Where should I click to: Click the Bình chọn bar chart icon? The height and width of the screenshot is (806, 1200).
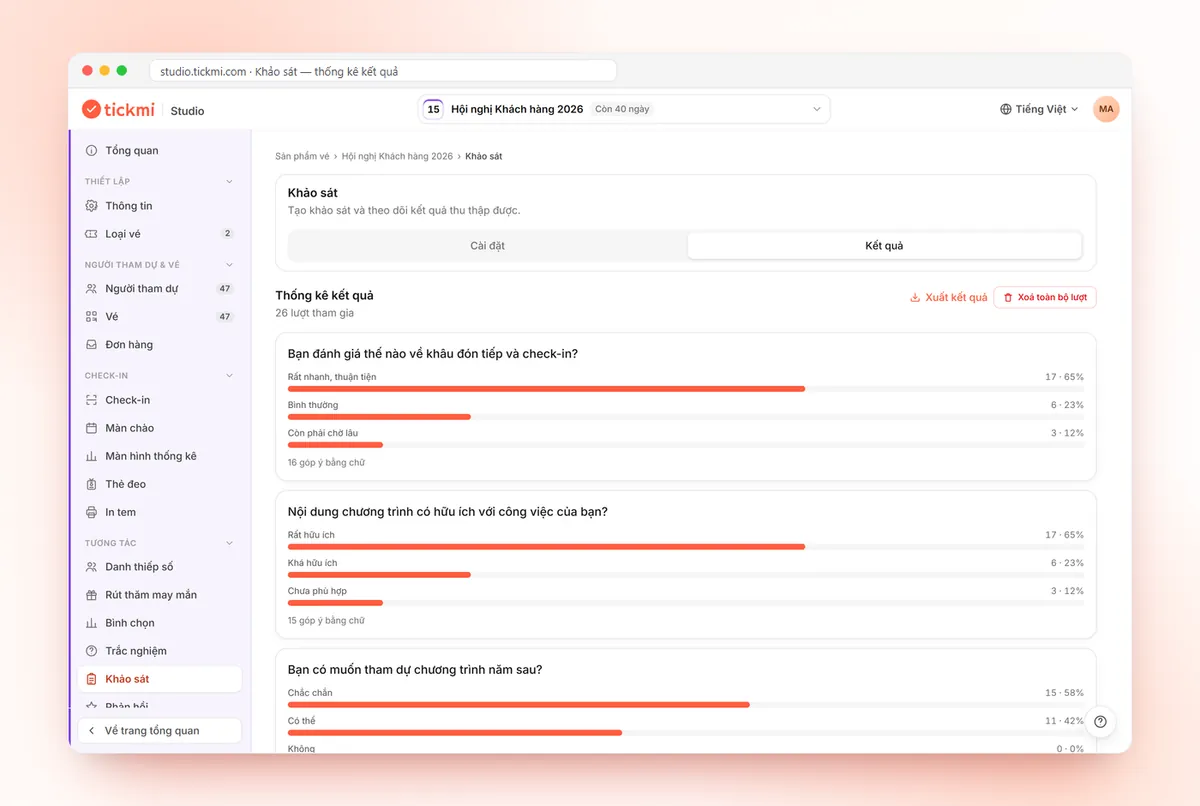[91, 623]
